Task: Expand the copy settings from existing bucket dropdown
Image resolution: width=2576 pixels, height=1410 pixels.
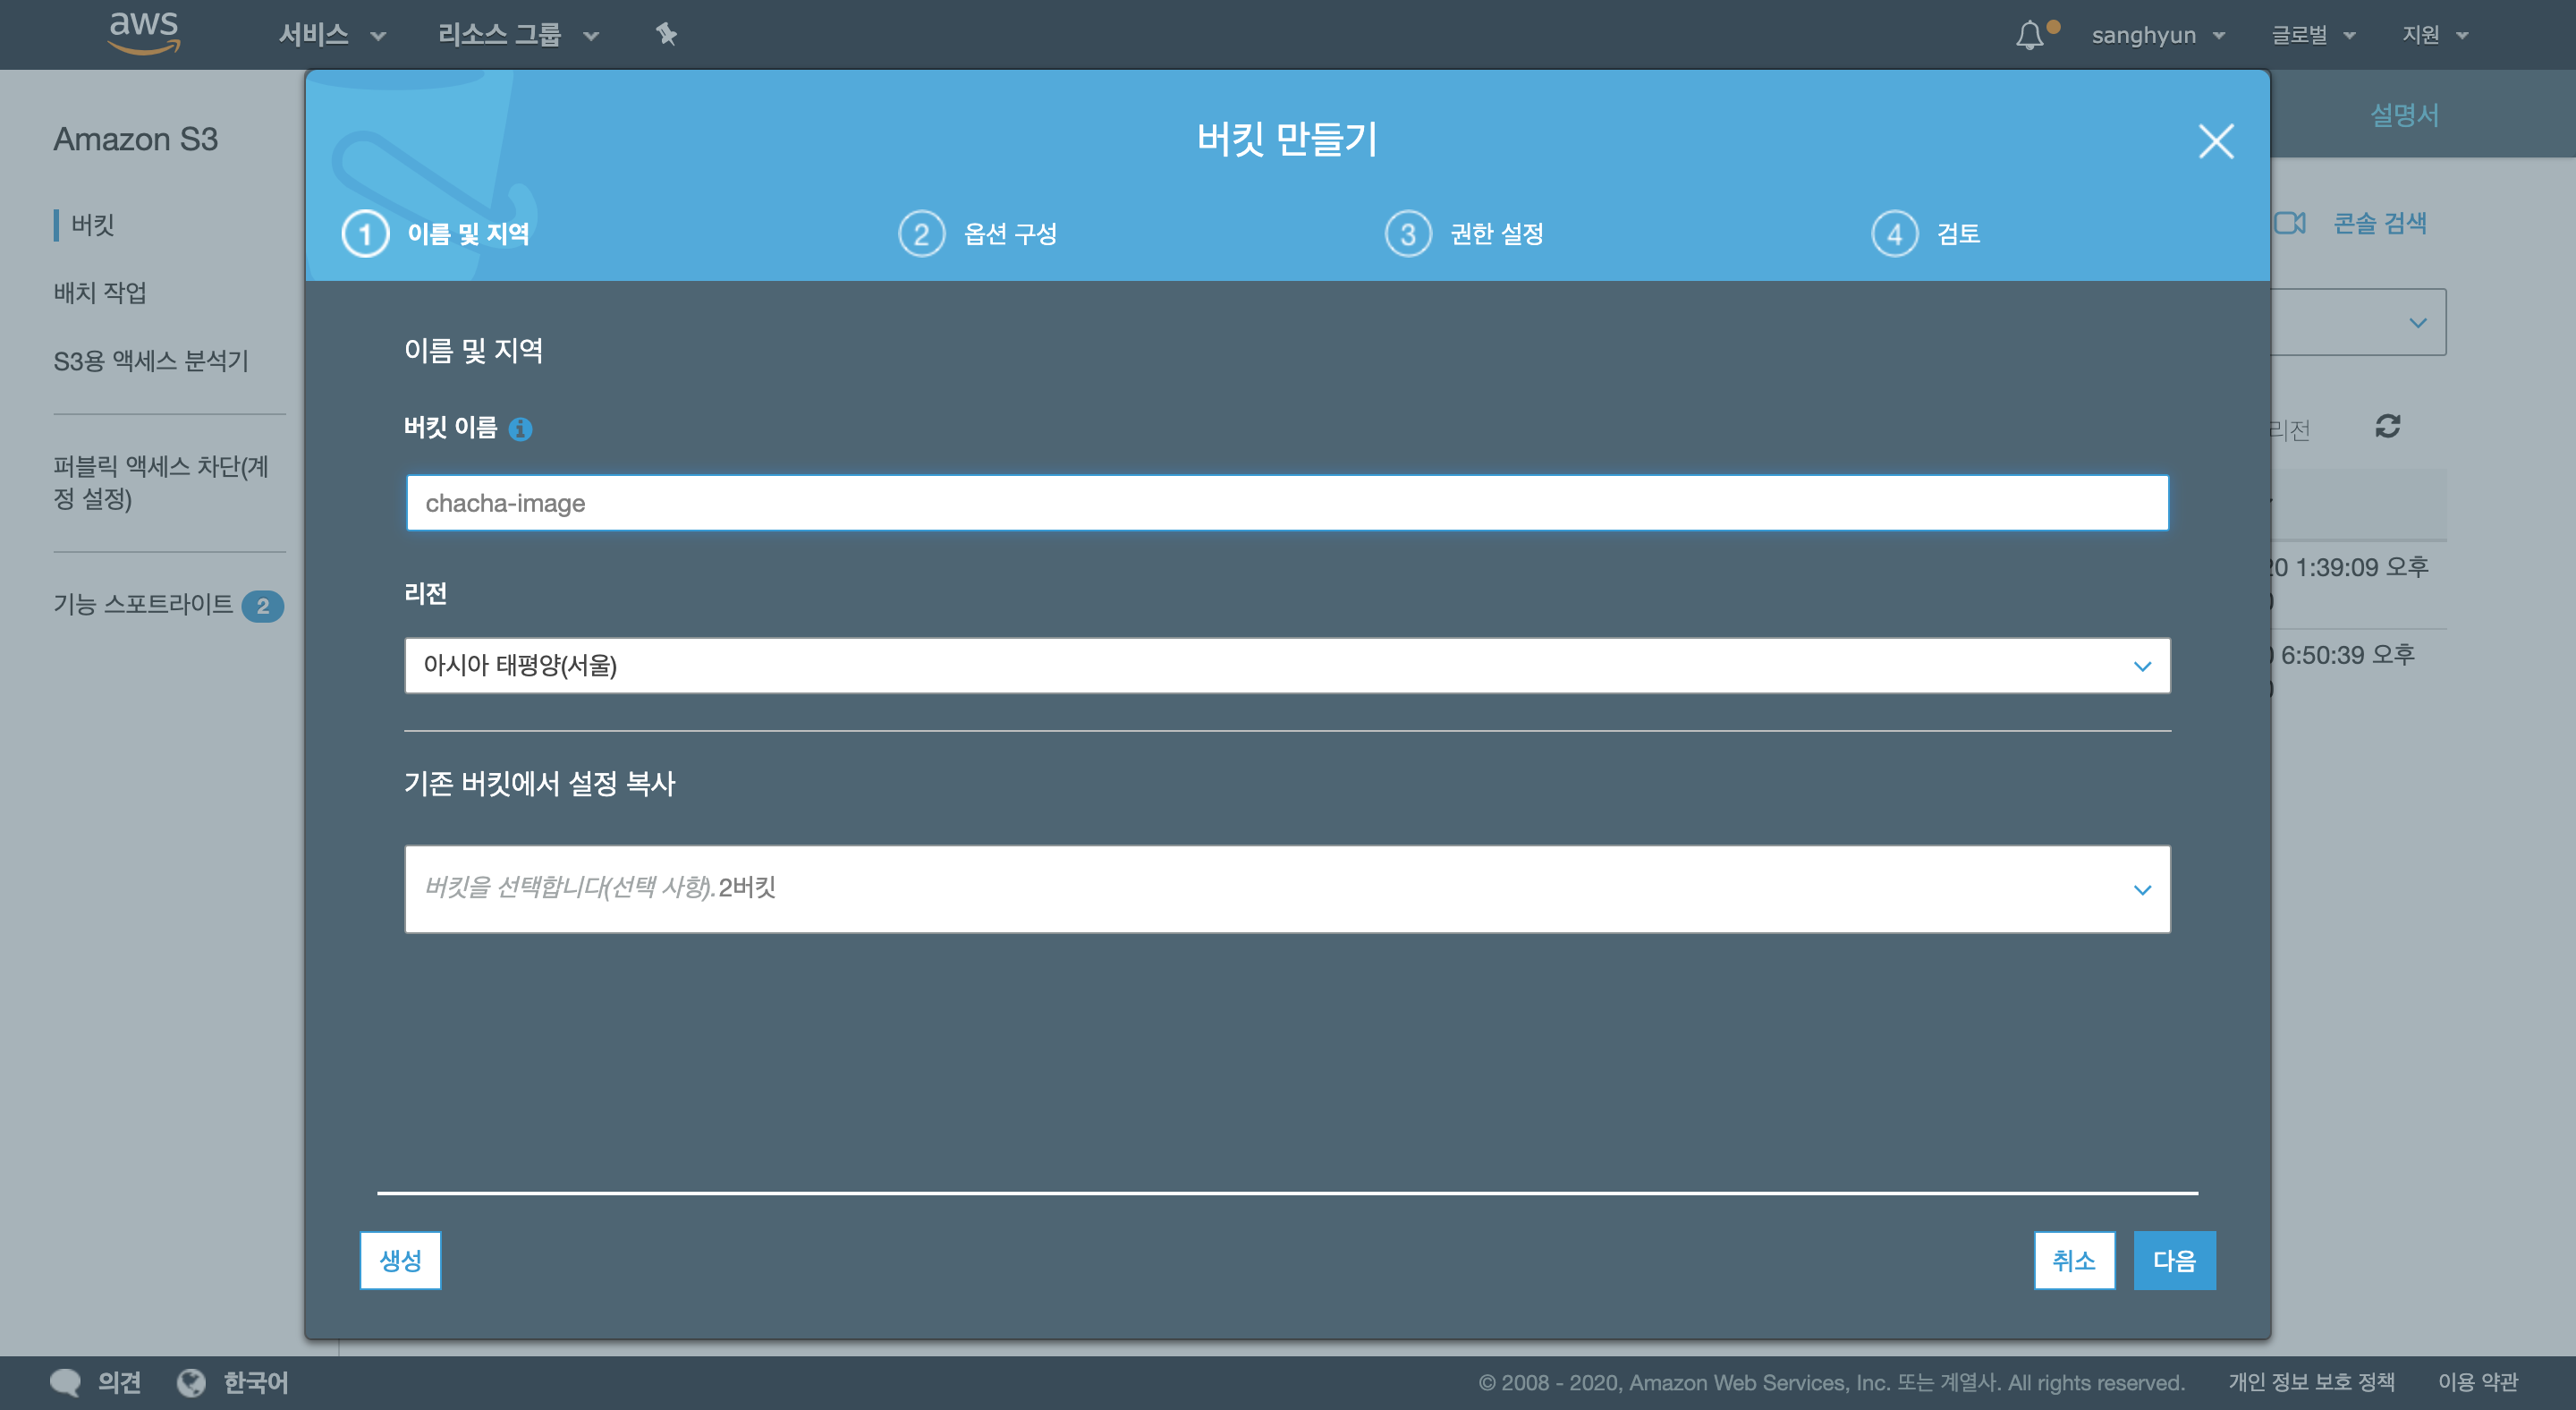Action: coord(1286,889)
